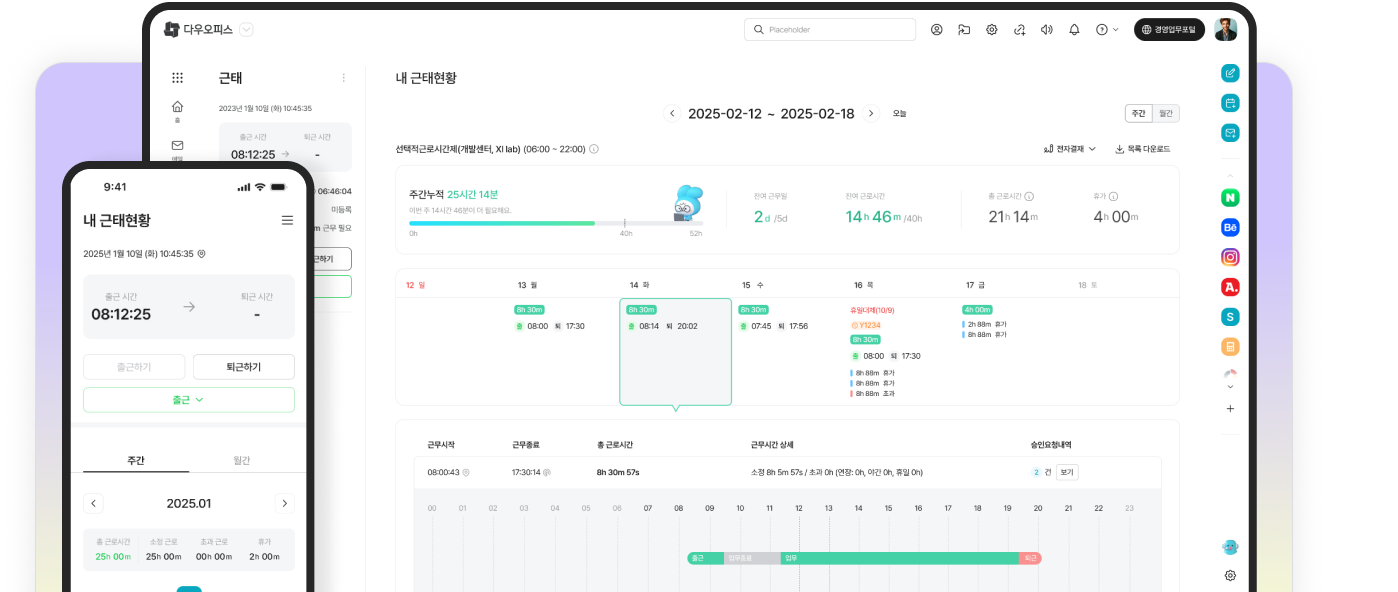Open the green N shortcut icon
Image resolution: width=1398 pixels, height=592 pixels.
click(1230, 198)
